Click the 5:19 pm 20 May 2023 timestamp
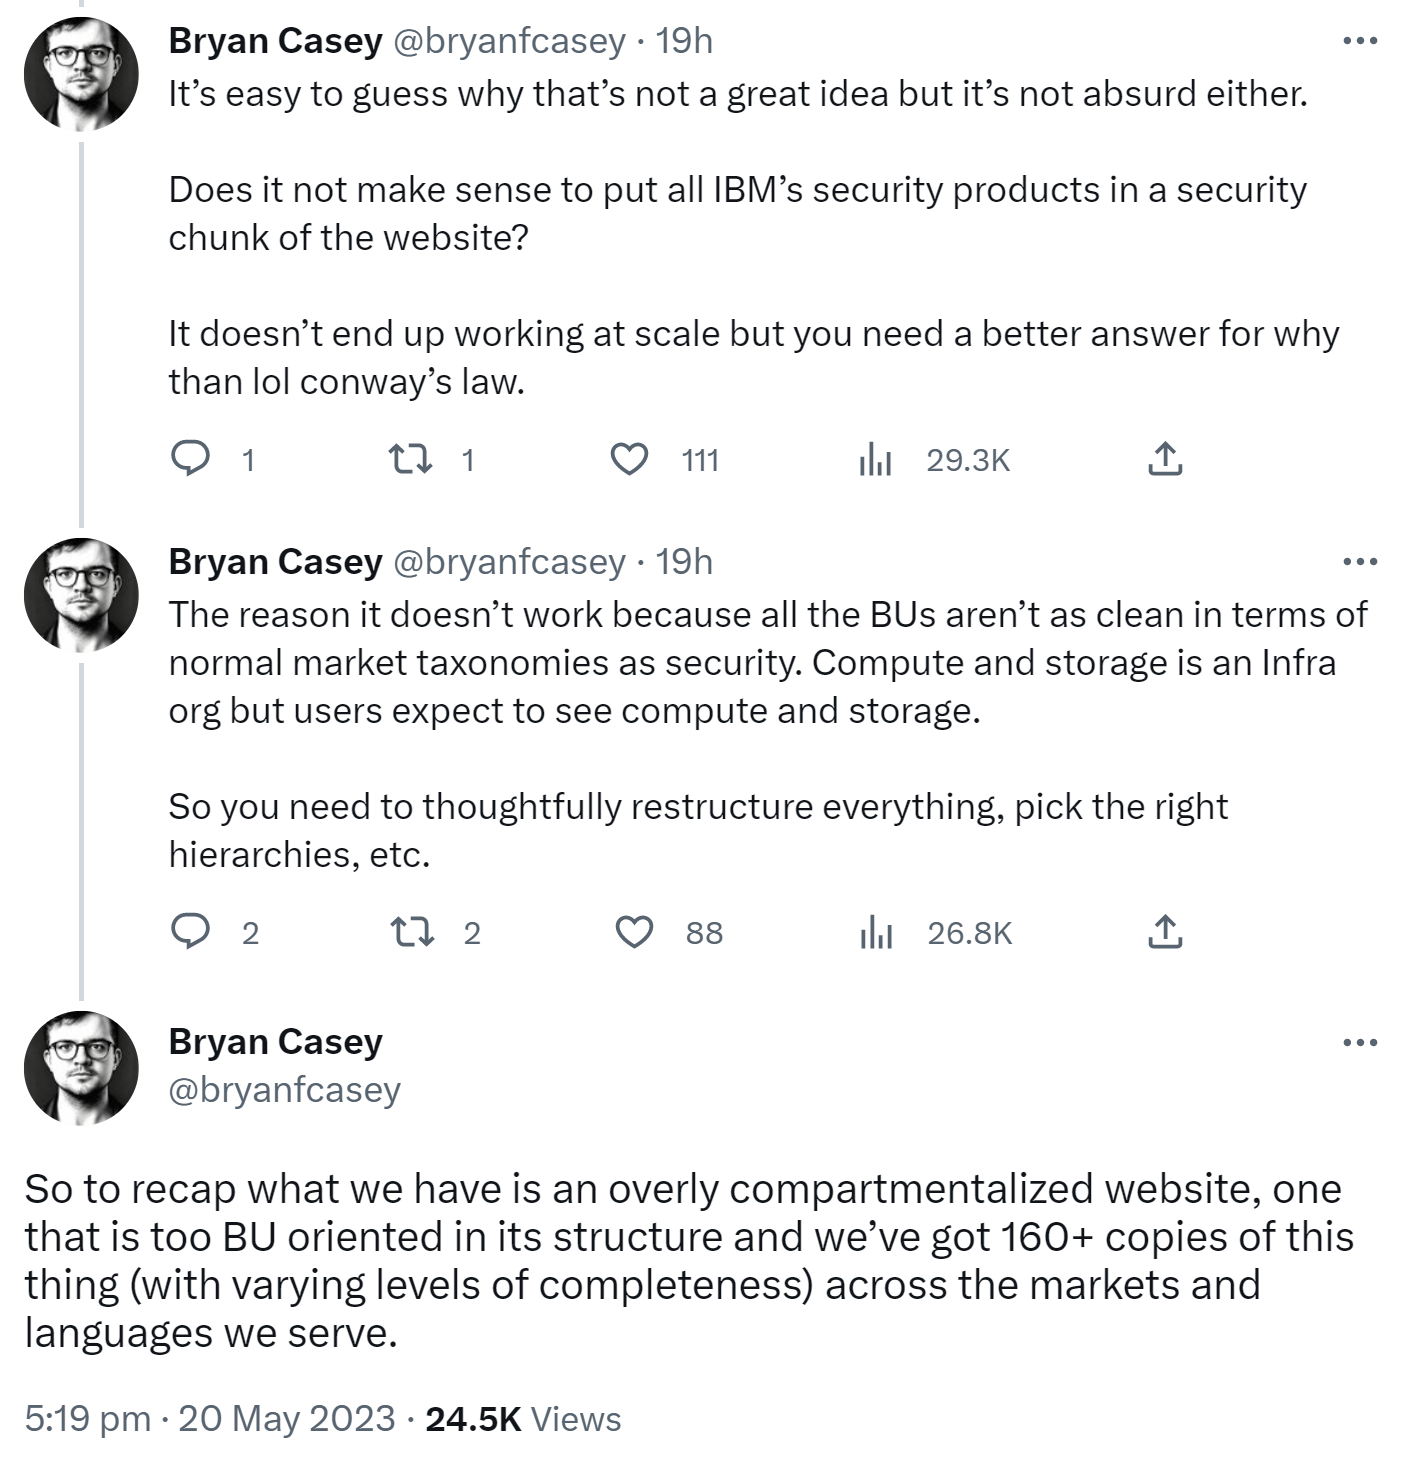This screenshot has height=1459, width=1404. point(210,1418)
